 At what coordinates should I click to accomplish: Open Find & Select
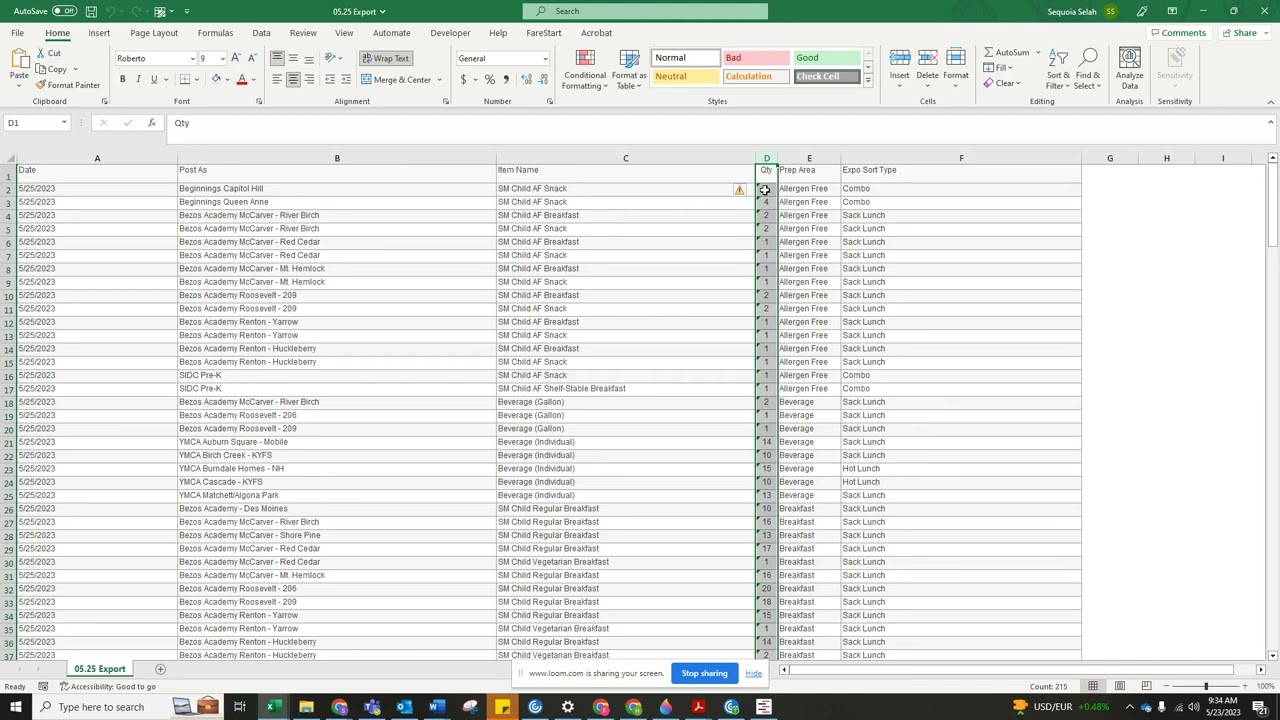point(1088,69)
